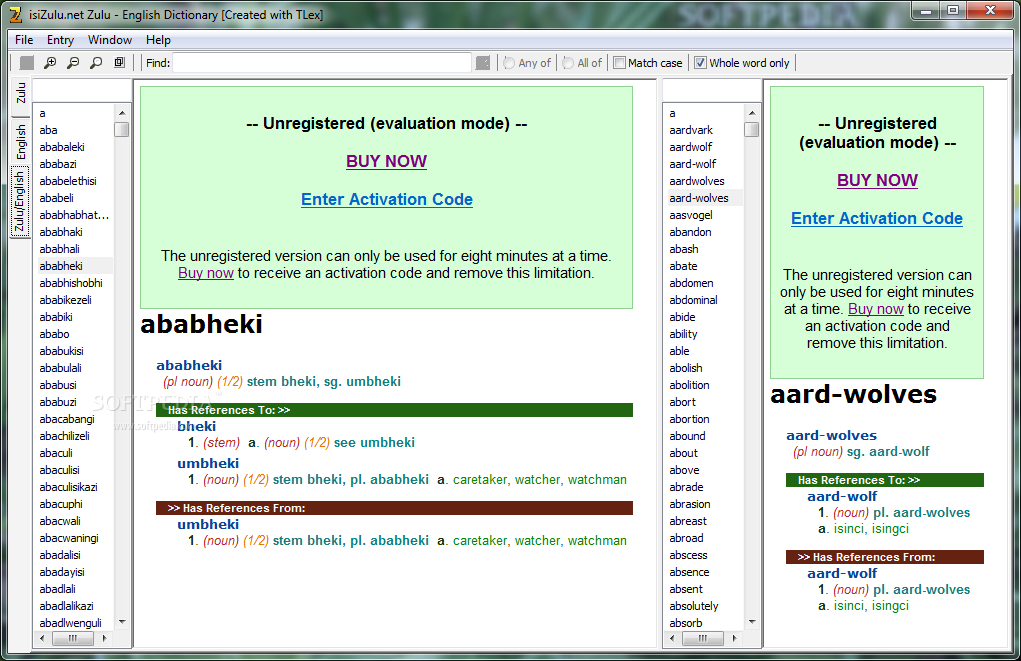Select 'absorb' in the English word list
Screen dimensions: 1021x661
click(x=686, y=623)
